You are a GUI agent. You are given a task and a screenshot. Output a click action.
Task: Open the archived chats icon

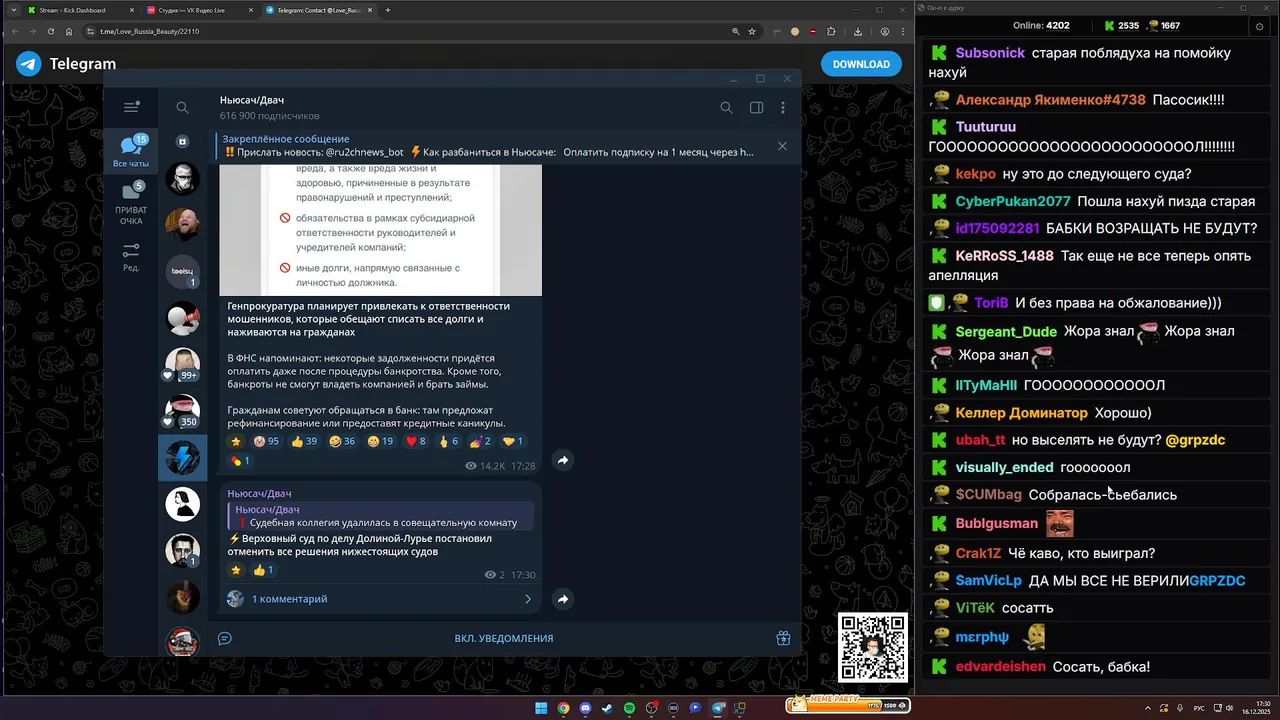(182, 142)
